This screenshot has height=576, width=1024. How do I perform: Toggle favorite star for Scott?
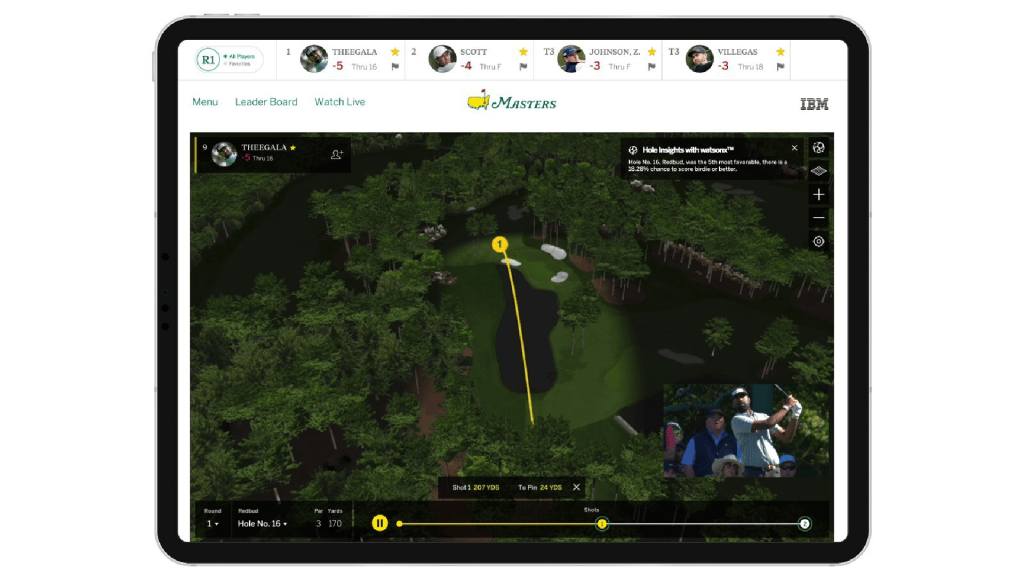[523, 52]
